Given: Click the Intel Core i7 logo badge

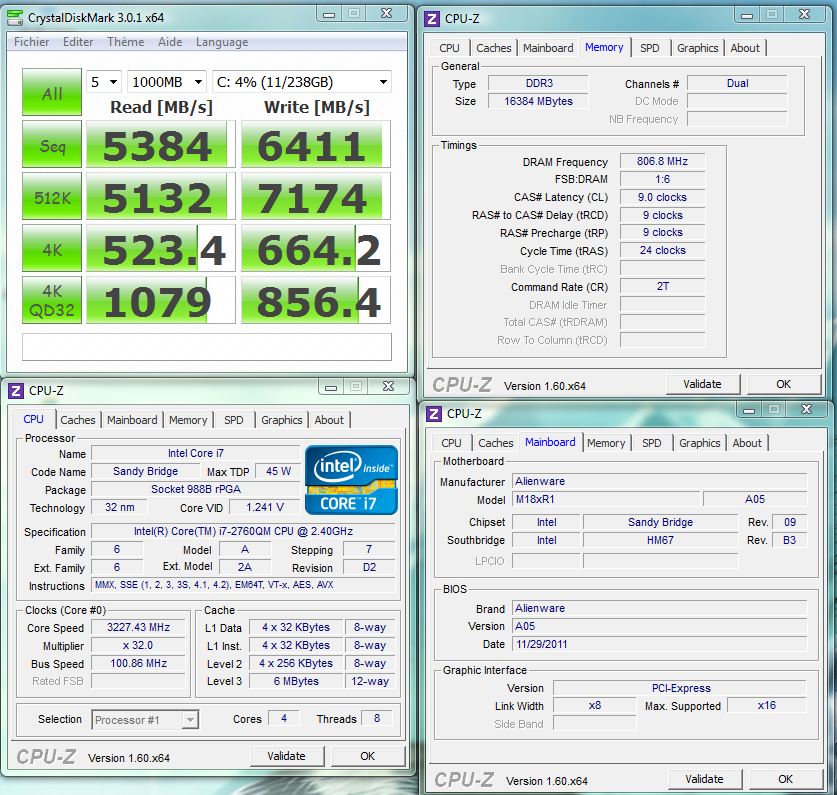Looking at the screenshot, I should tap(351, 480).
